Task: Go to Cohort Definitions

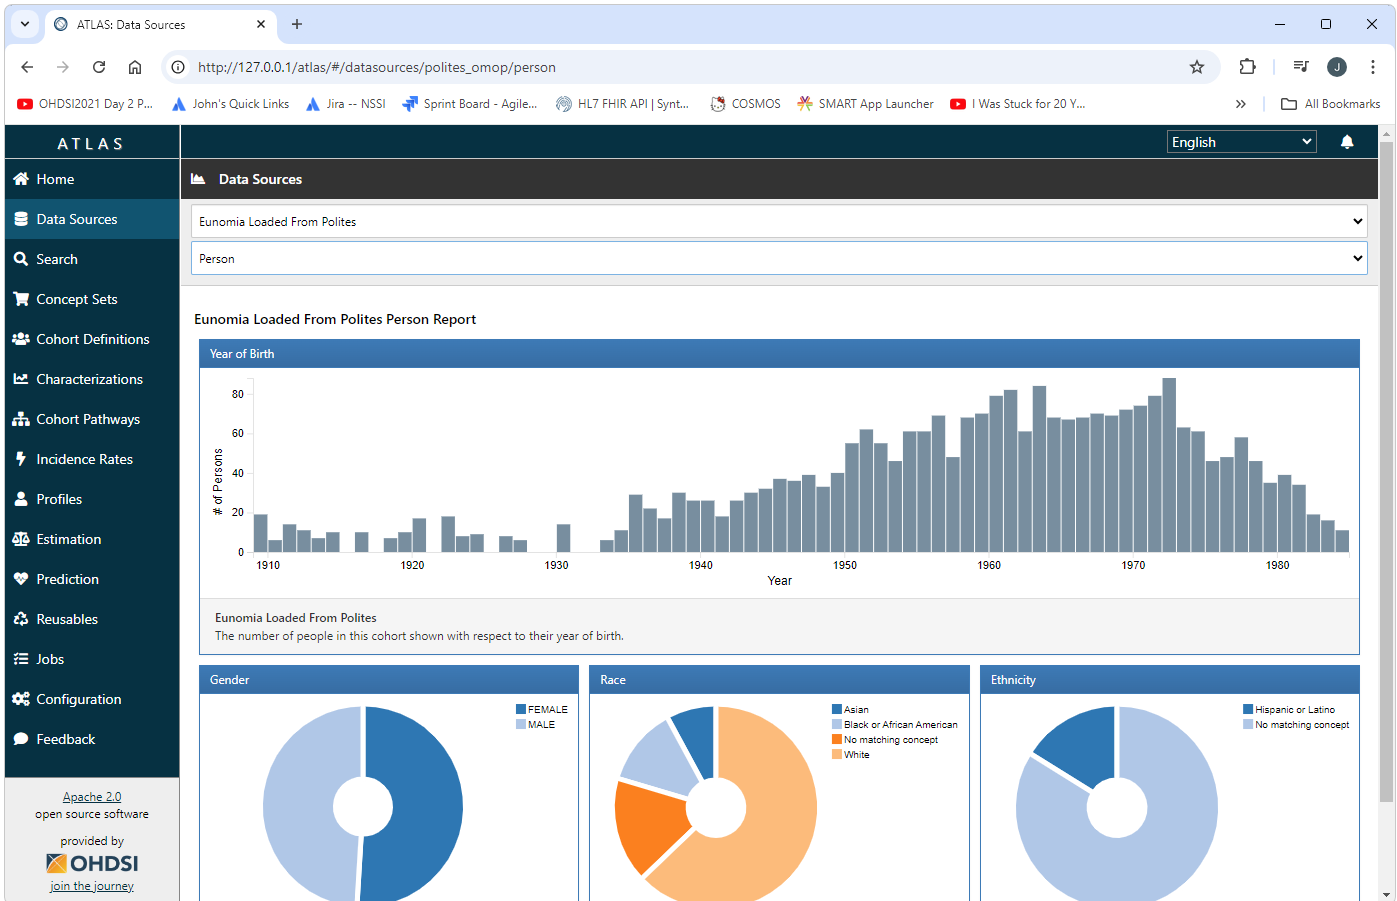Action: (x=92, y=339)
